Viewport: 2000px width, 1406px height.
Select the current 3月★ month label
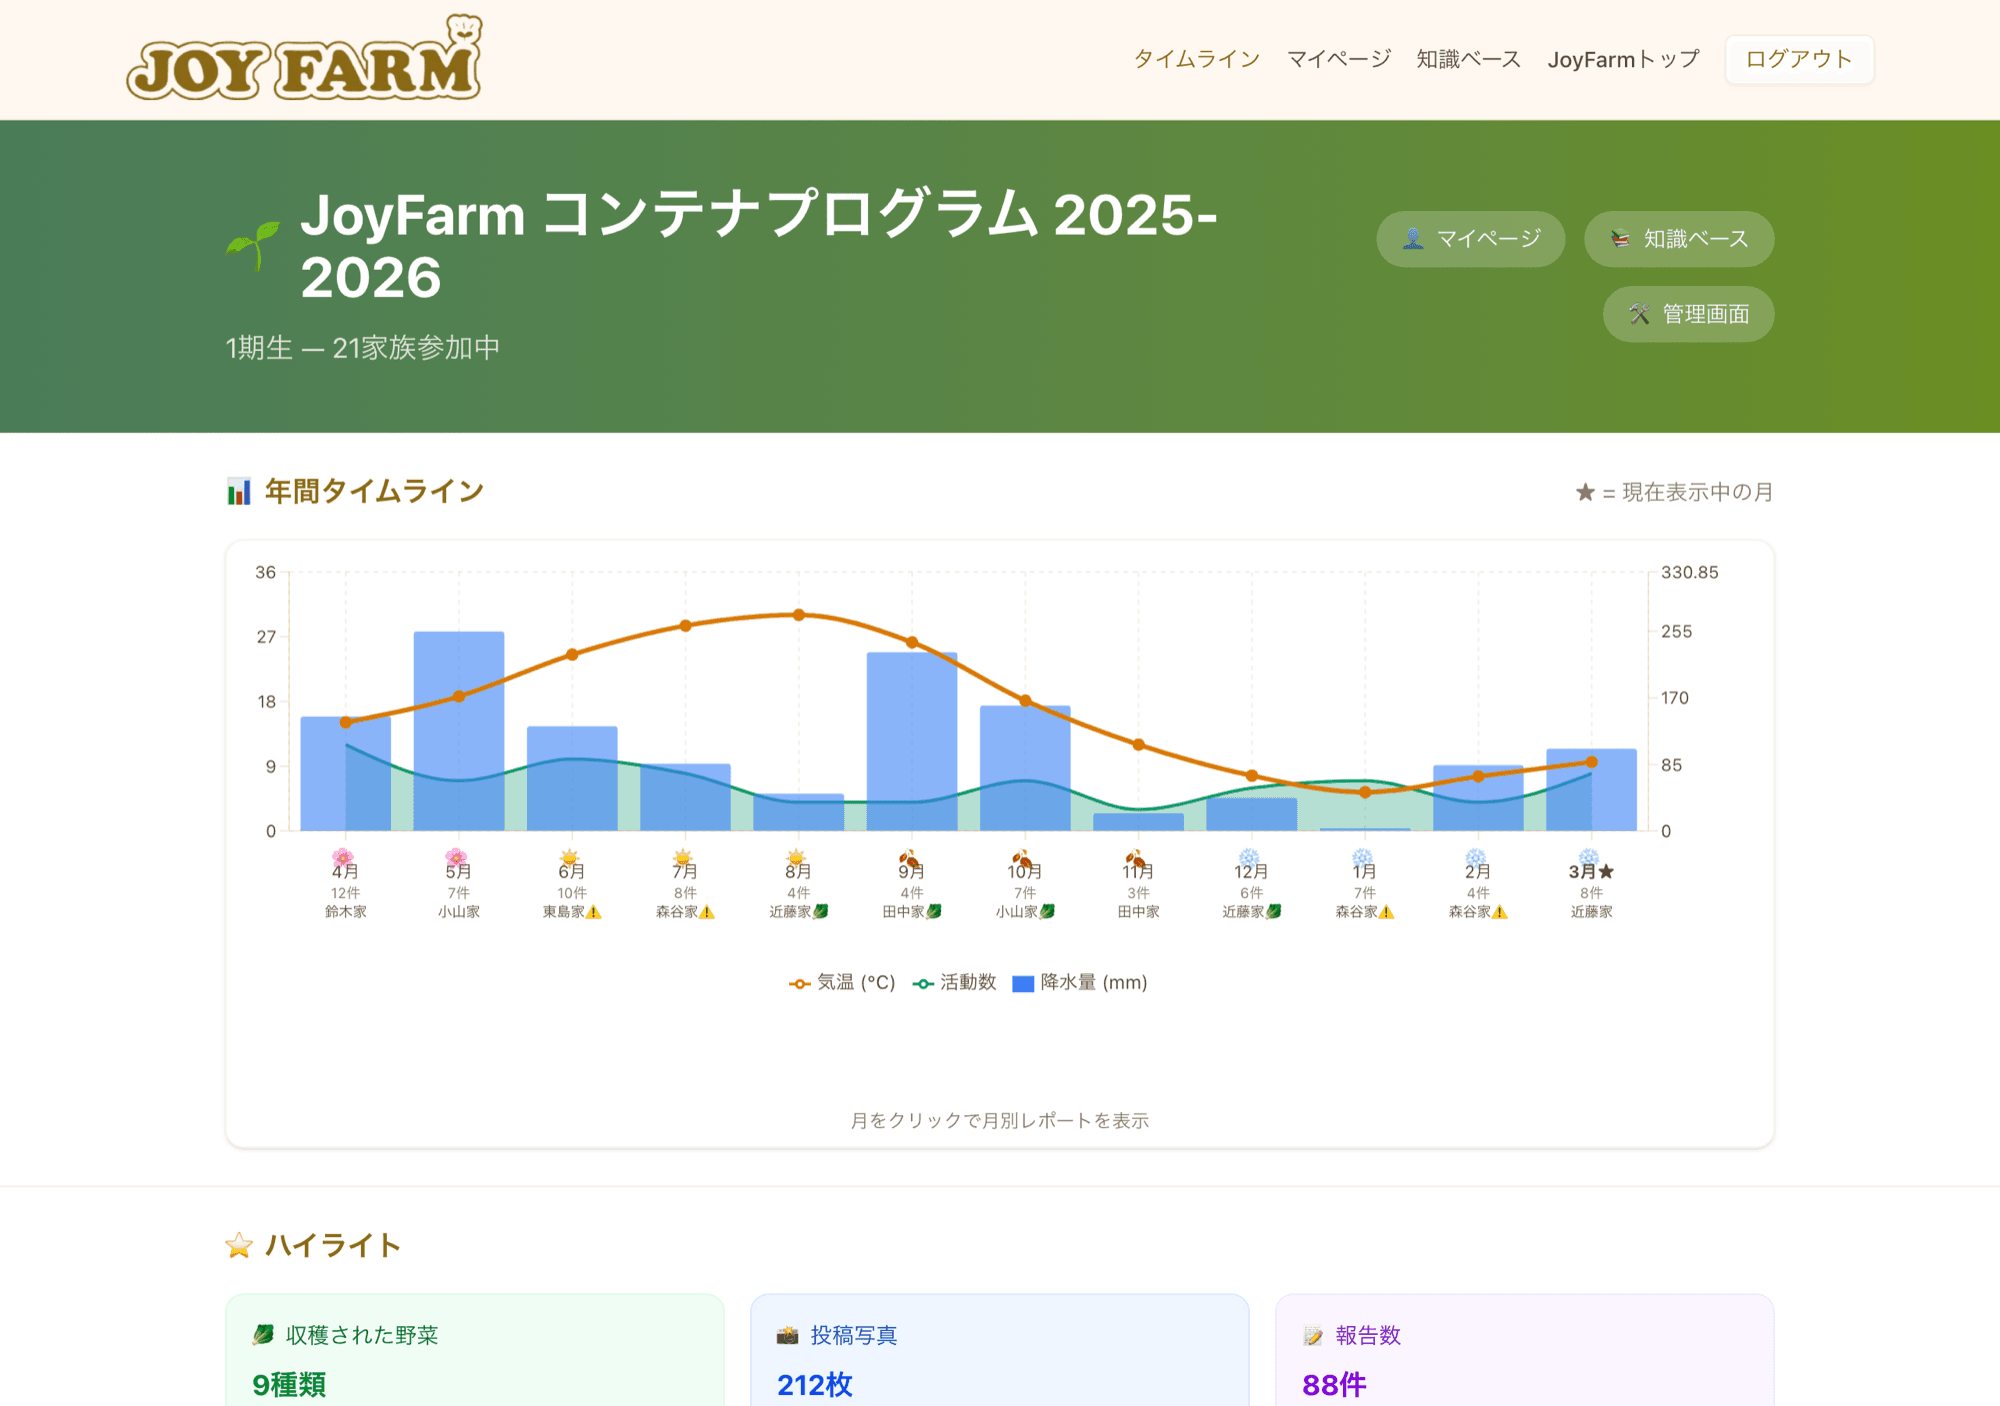click(1591, 871)
